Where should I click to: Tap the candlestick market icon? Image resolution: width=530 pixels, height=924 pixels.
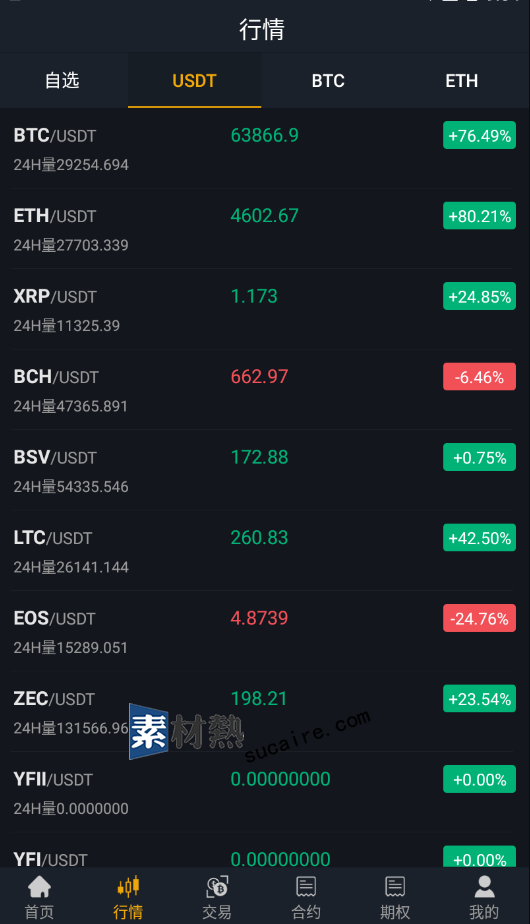pos(128,886)
